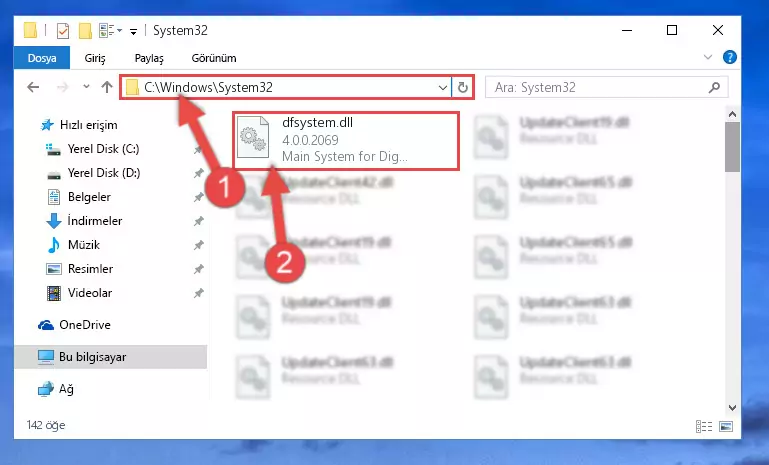Open Müzik in the sidebar
The height and width of the screenshot is (465, 769).
[84, 245]
